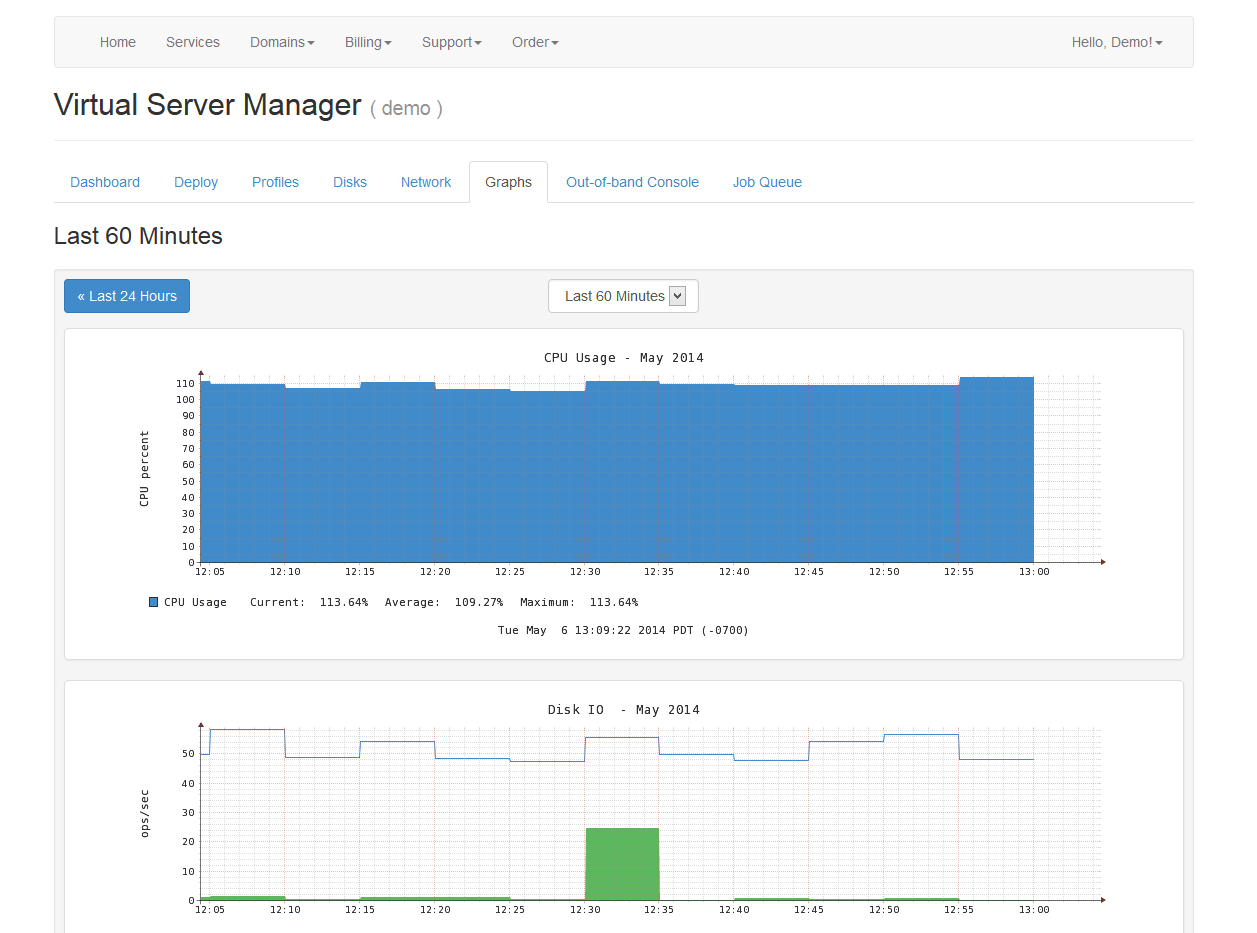Click the blue CPU Usage legend swatch
1257x933 pixels.
click(153, 602)
